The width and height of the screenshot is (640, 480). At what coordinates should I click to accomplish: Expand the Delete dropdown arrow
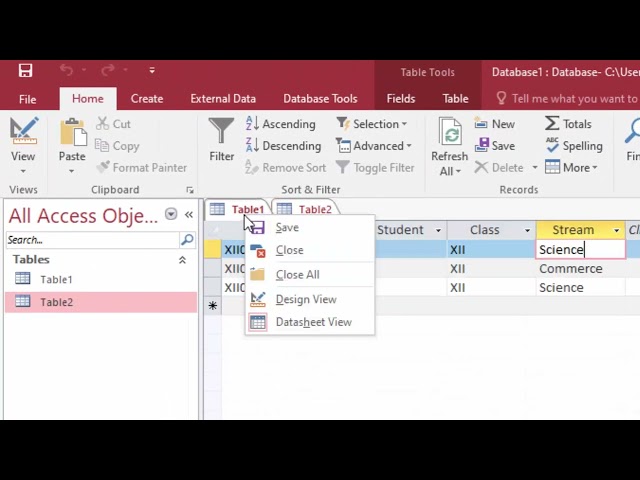tap(535, 167)
